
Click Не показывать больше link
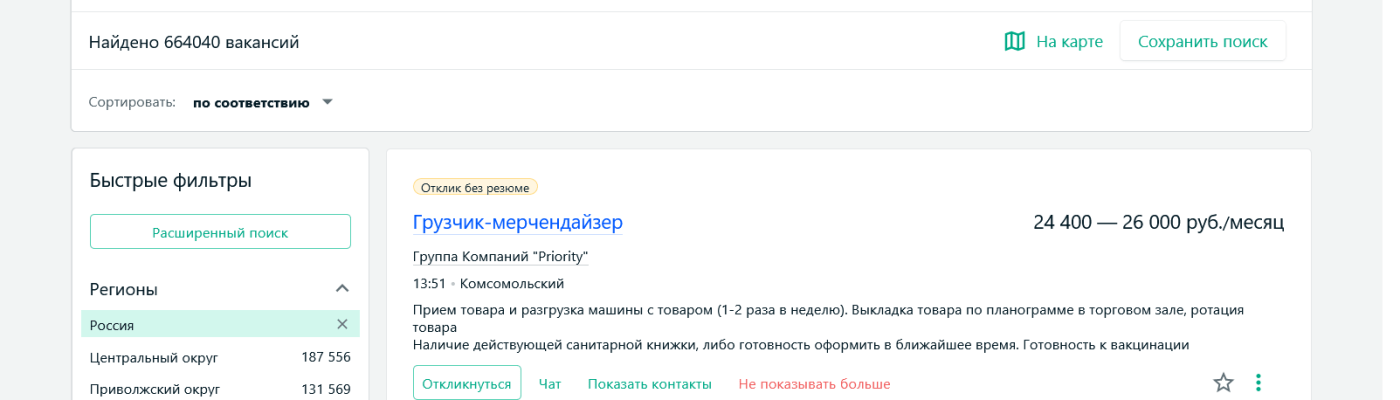tap(814, 384)
